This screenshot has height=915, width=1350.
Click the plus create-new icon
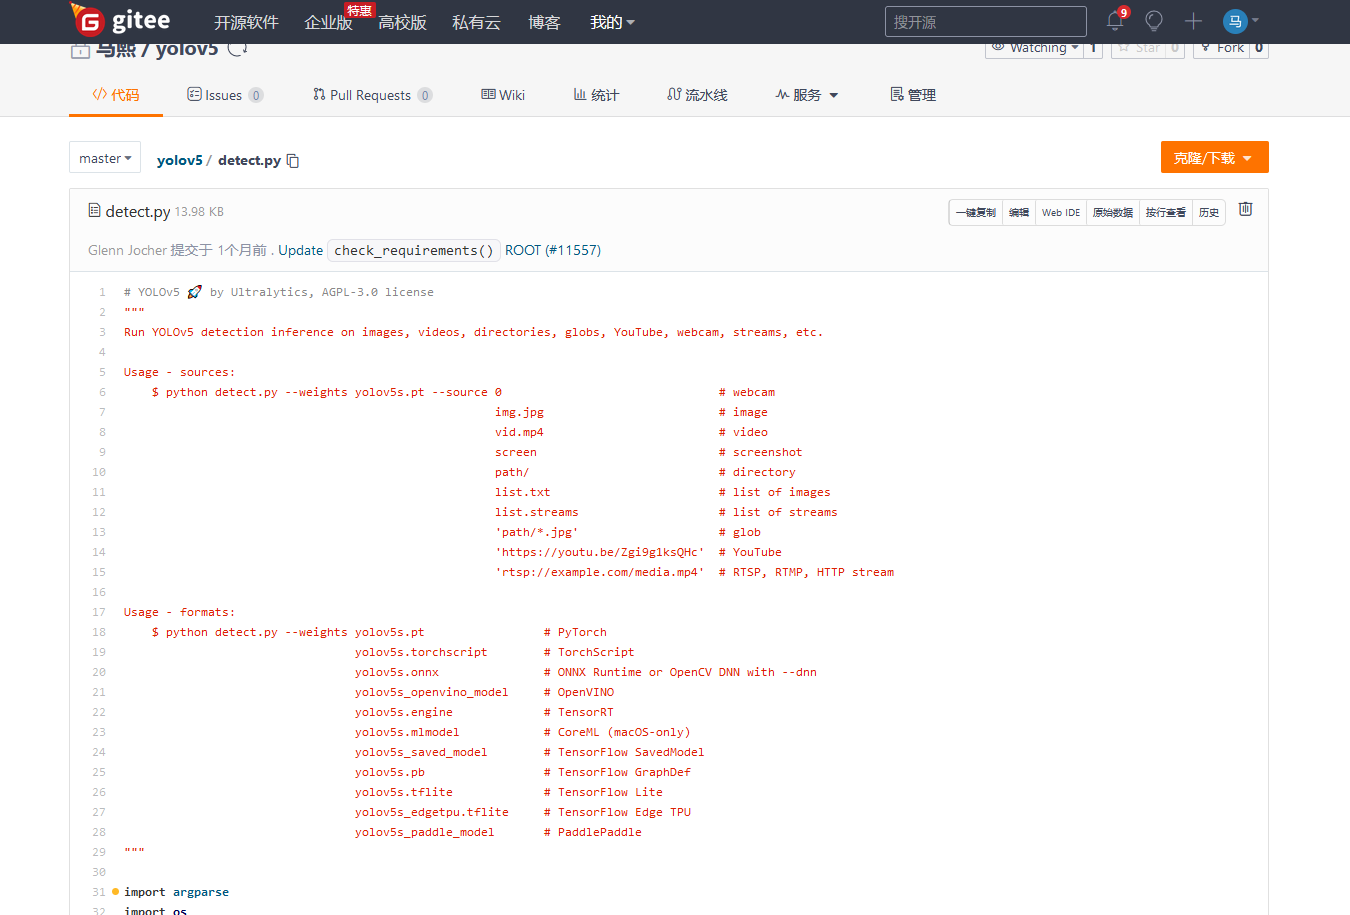(1193, 21)
